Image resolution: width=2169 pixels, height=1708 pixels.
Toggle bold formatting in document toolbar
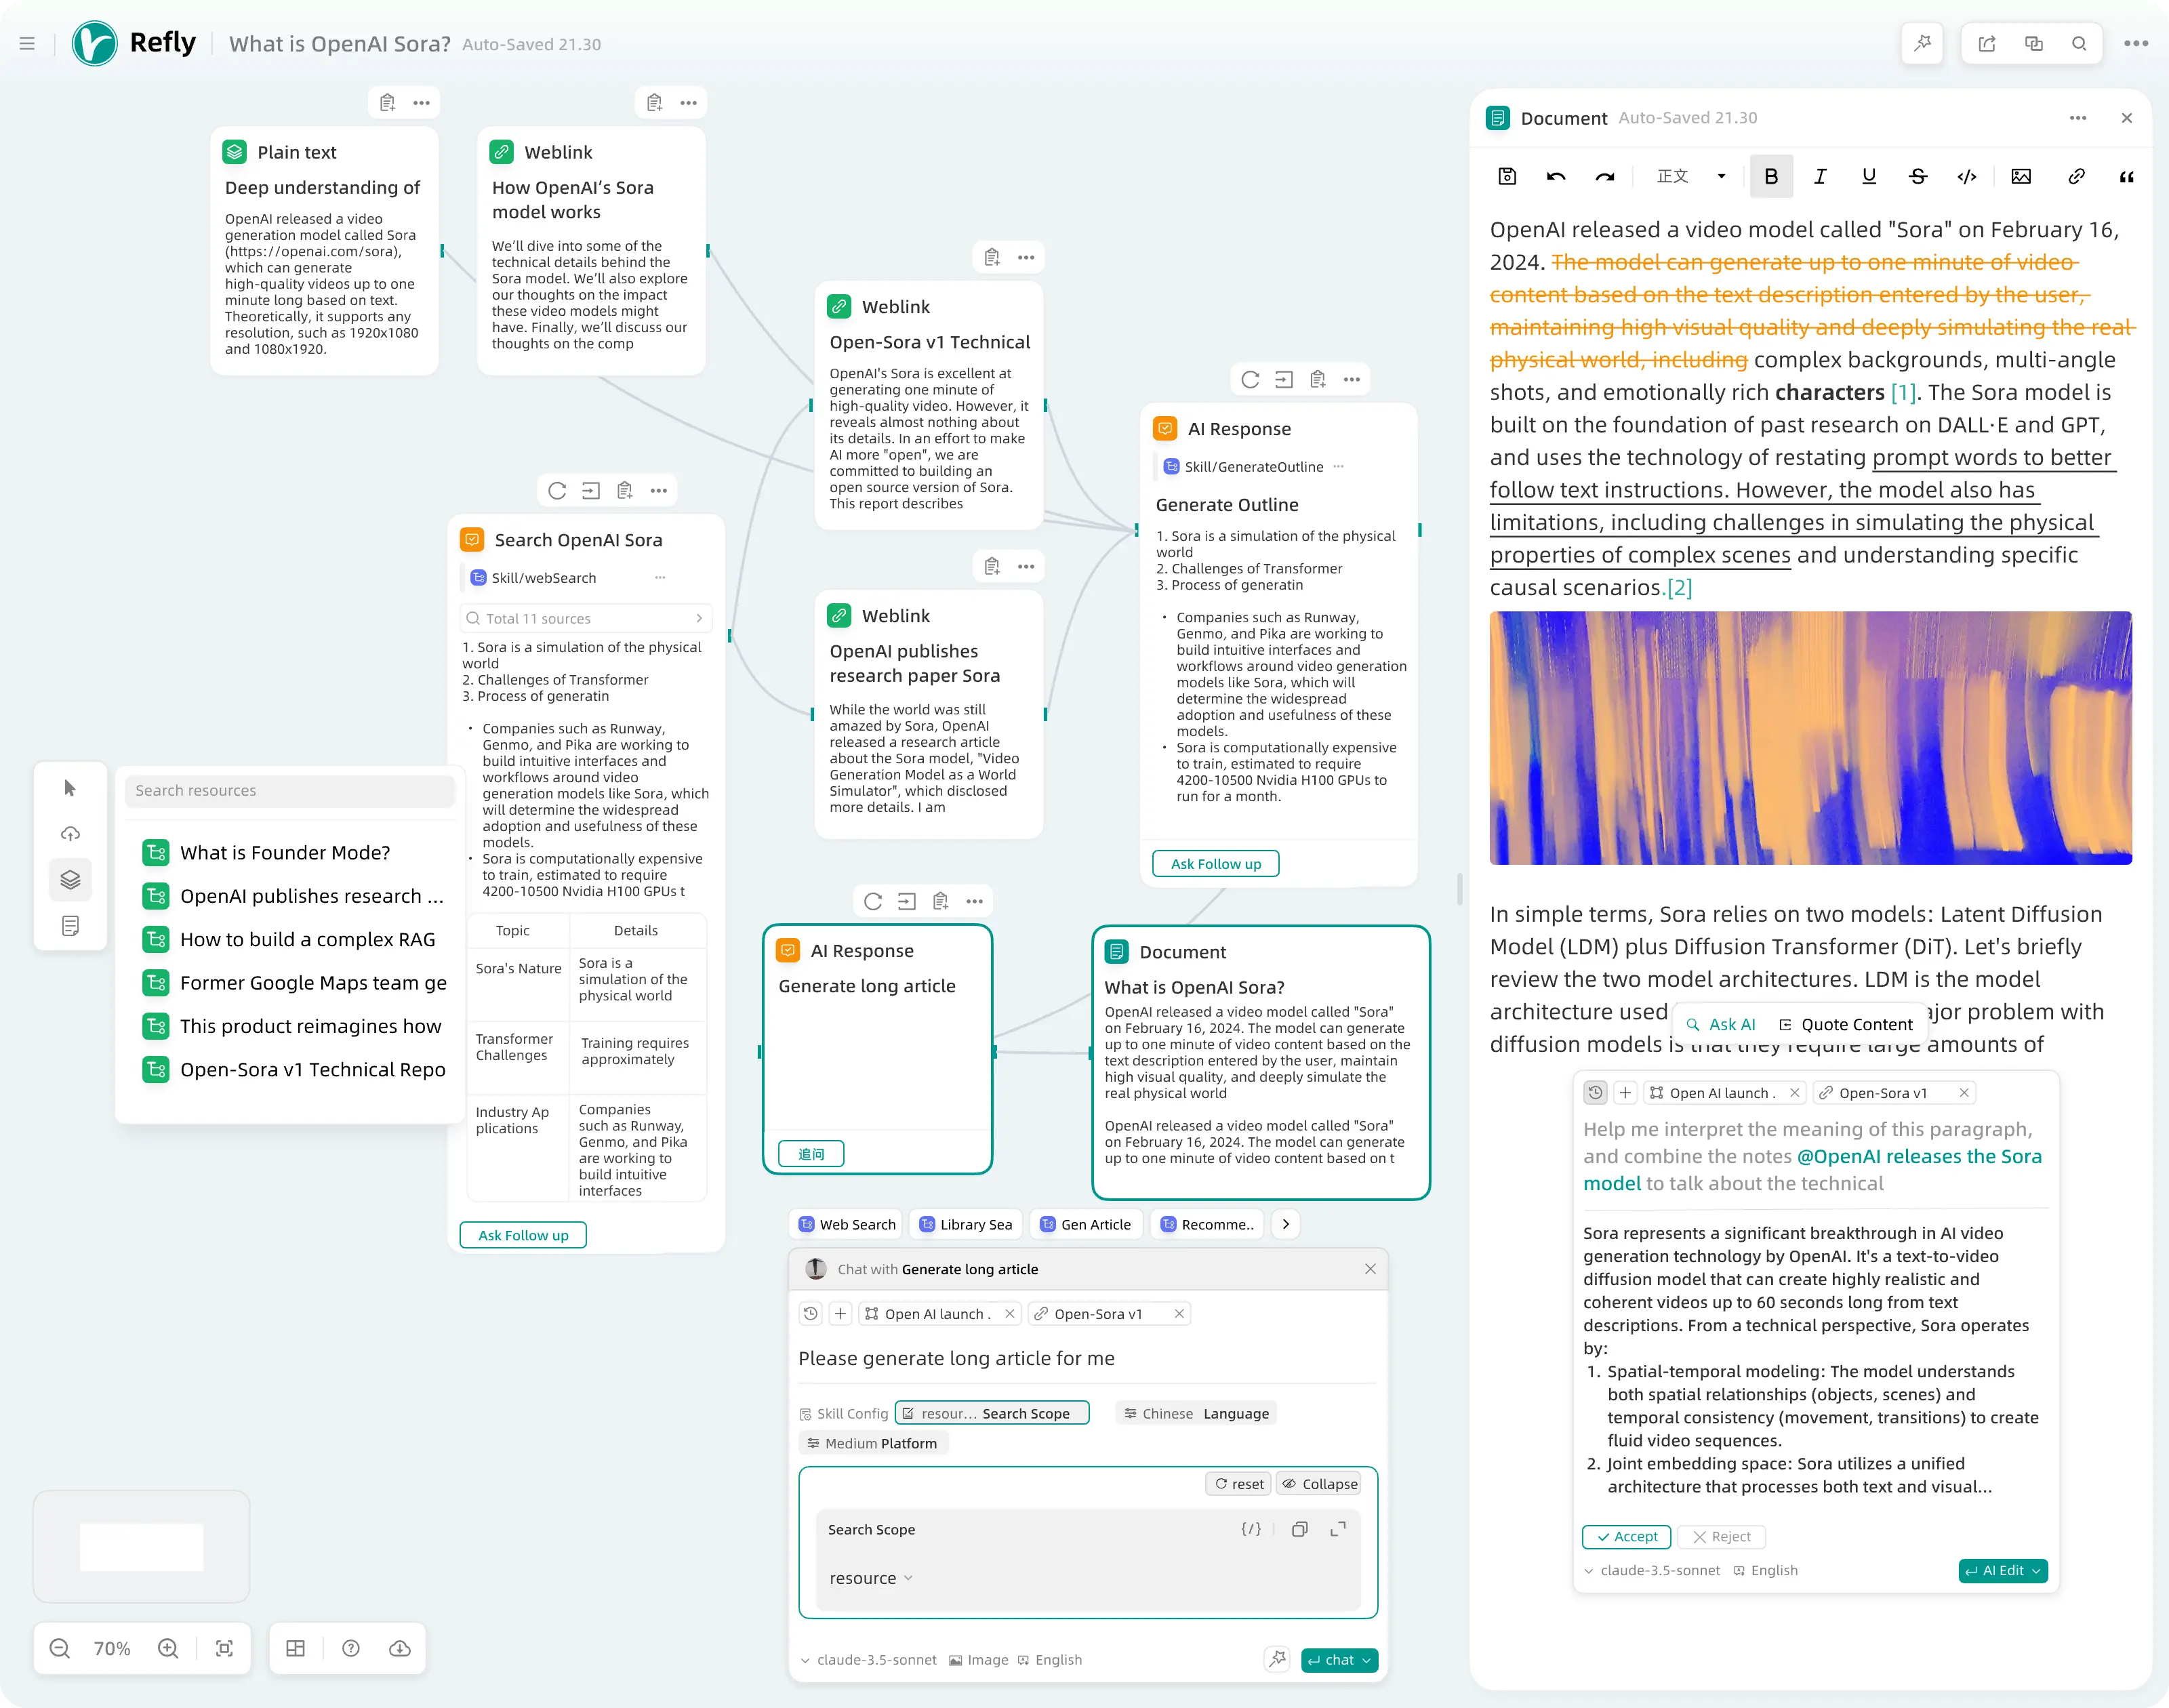[1771, 177]
